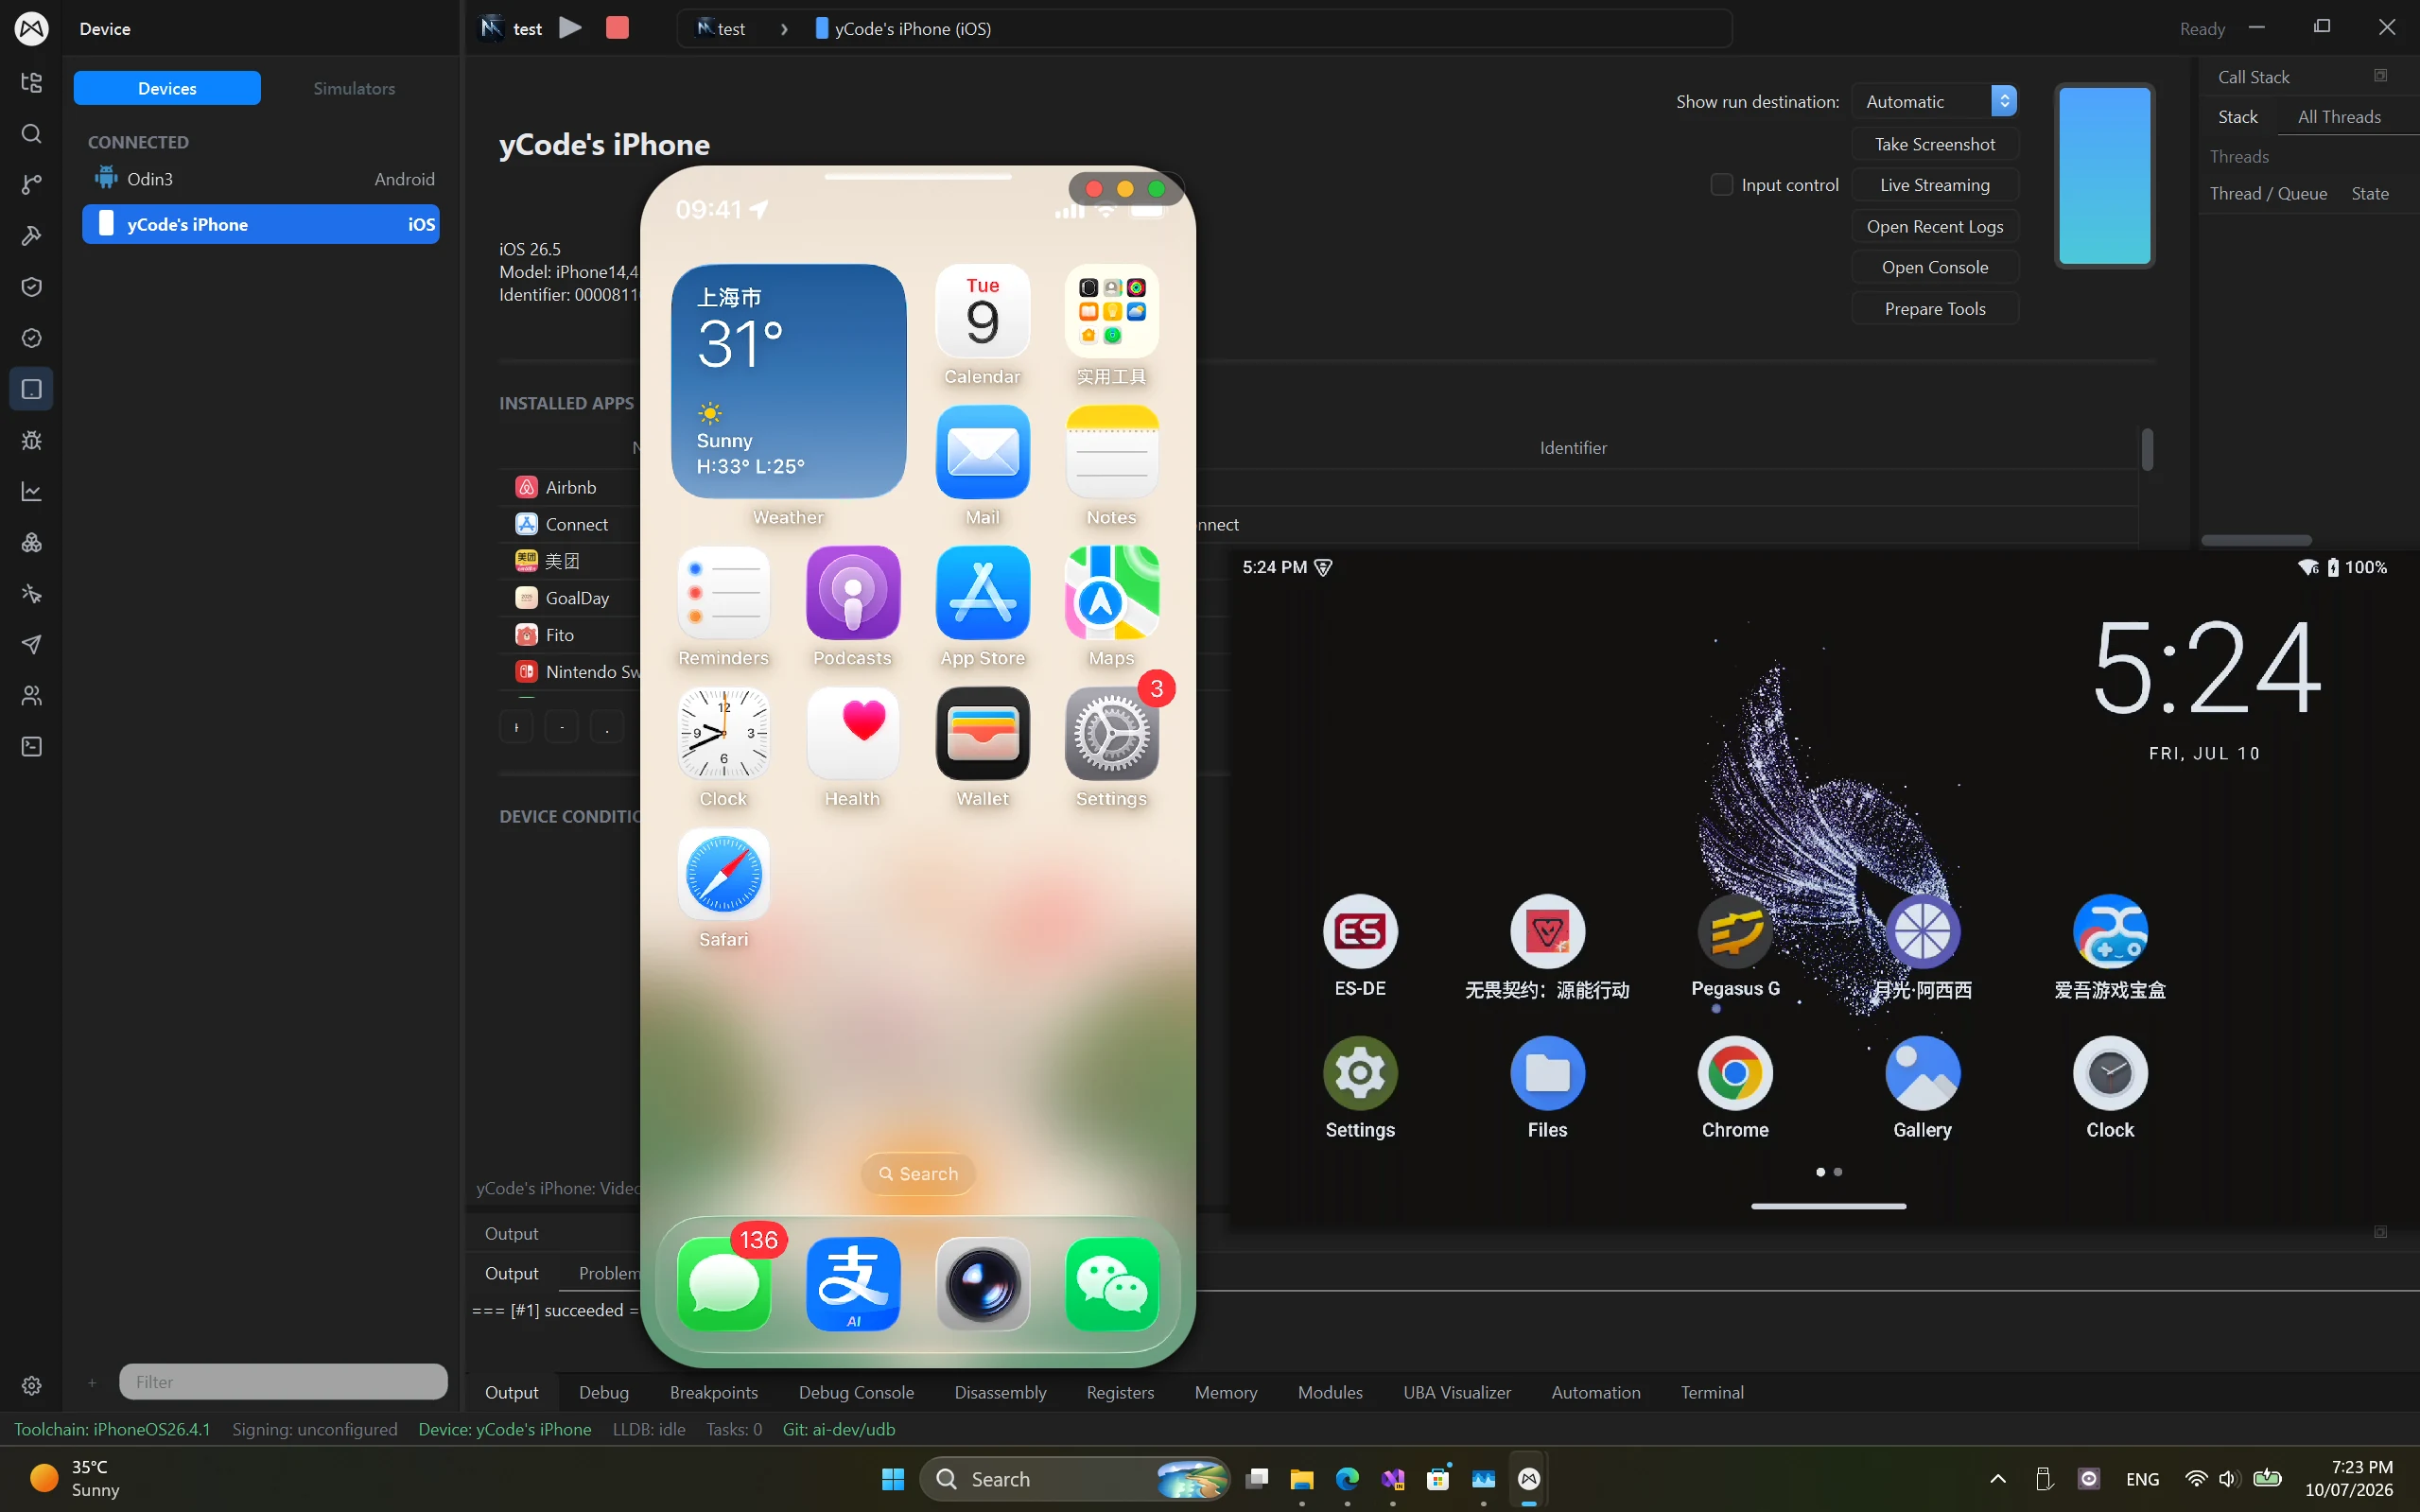
Task: Click Git: ai-dev/udb in status bar
Action: click(x=838, y=1429)
